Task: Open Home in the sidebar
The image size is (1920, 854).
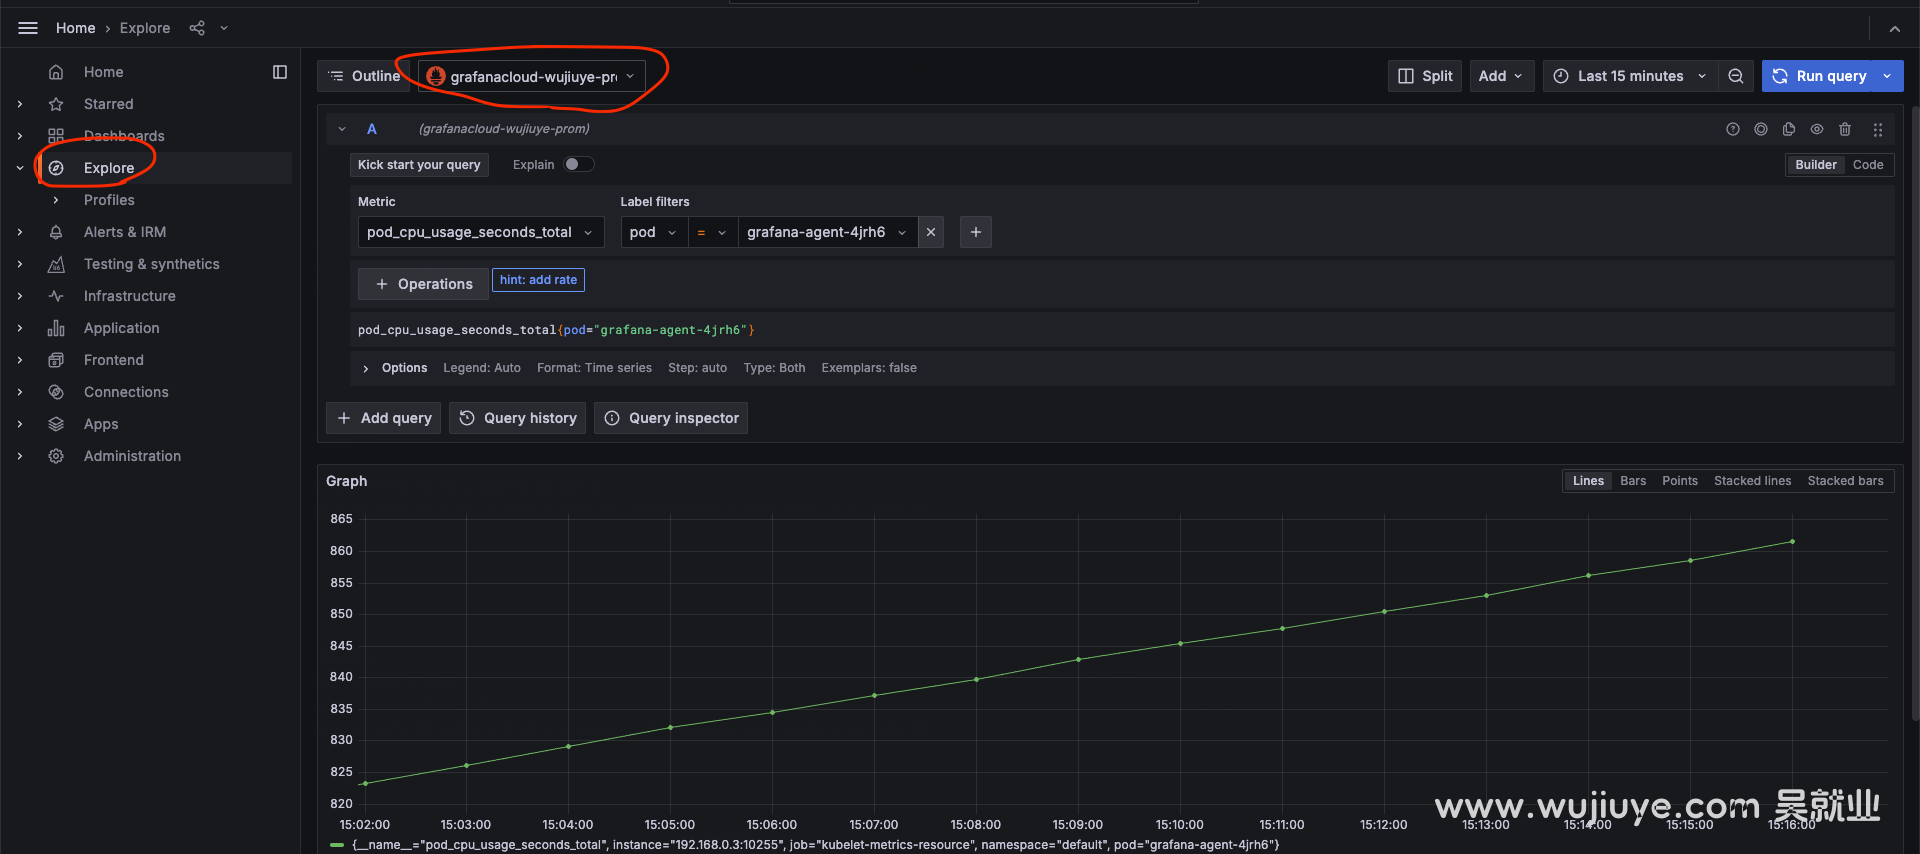Action: click(104, 72)
